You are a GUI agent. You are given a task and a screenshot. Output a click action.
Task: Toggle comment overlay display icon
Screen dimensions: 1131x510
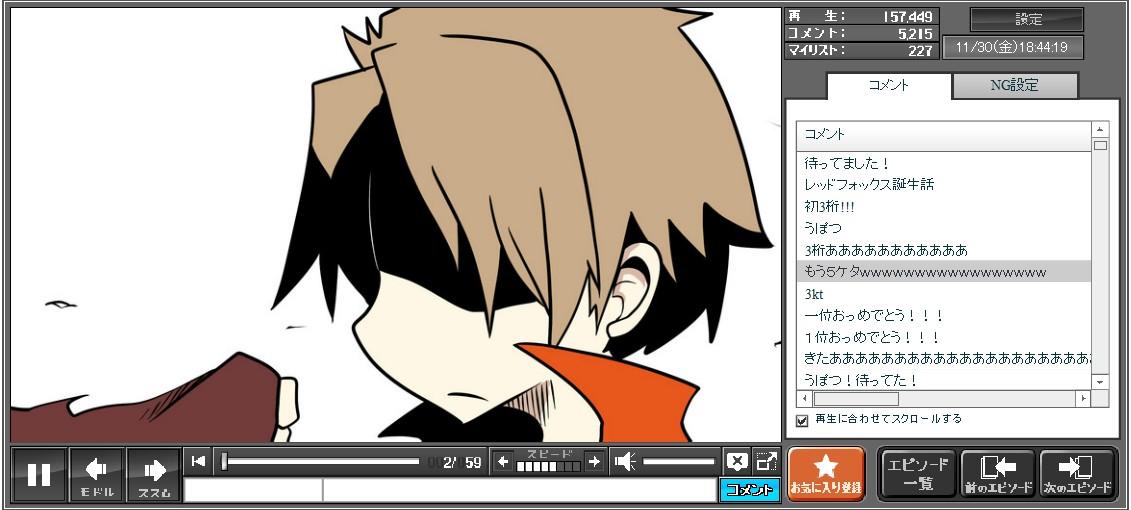[x=737, y=461]
